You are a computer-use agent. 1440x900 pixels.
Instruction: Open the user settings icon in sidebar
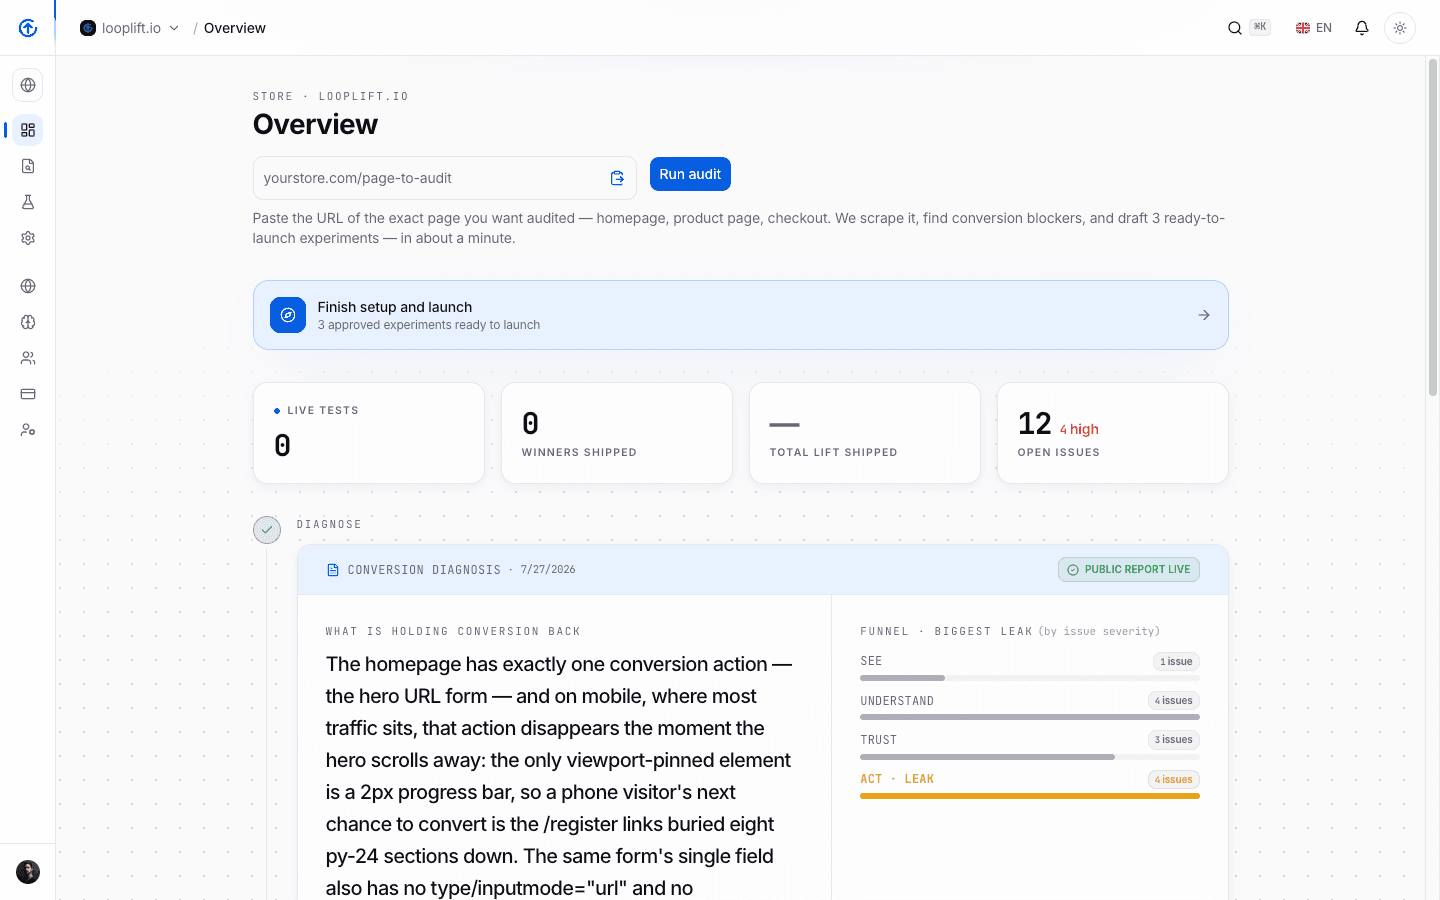coord(28,430)
